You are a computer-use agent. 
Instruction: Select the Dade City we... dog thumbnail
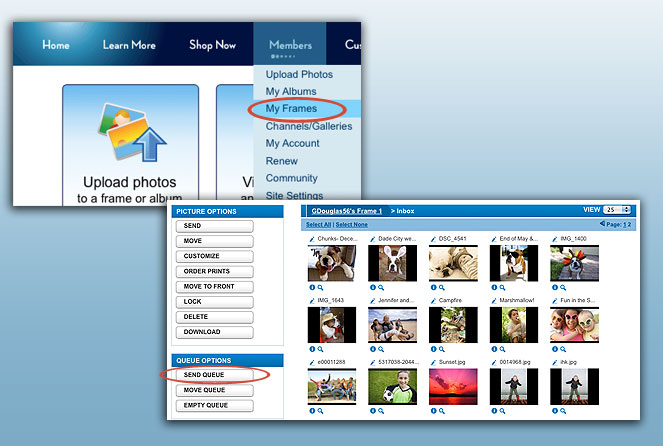[x=392, y=263]
